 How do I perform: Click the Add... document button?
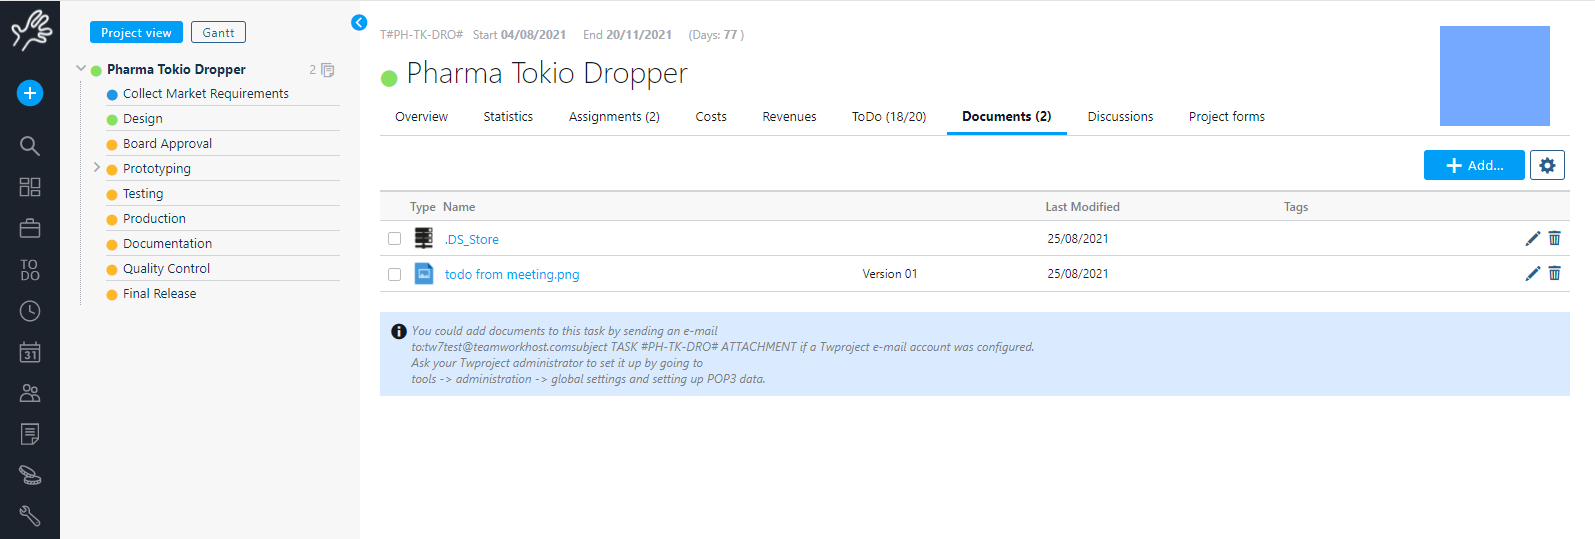click(1473, 165)
